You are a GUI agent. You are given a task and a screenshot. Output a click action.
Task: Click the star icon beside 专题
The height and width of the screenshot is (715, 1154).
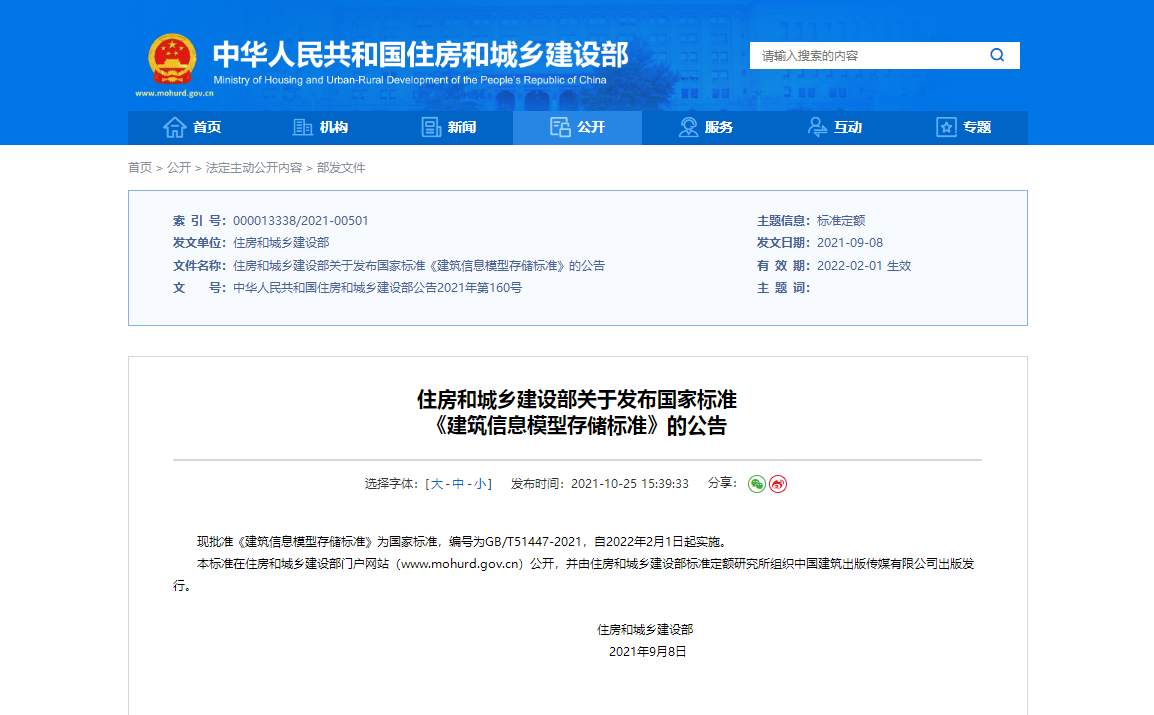pos(946,127)
